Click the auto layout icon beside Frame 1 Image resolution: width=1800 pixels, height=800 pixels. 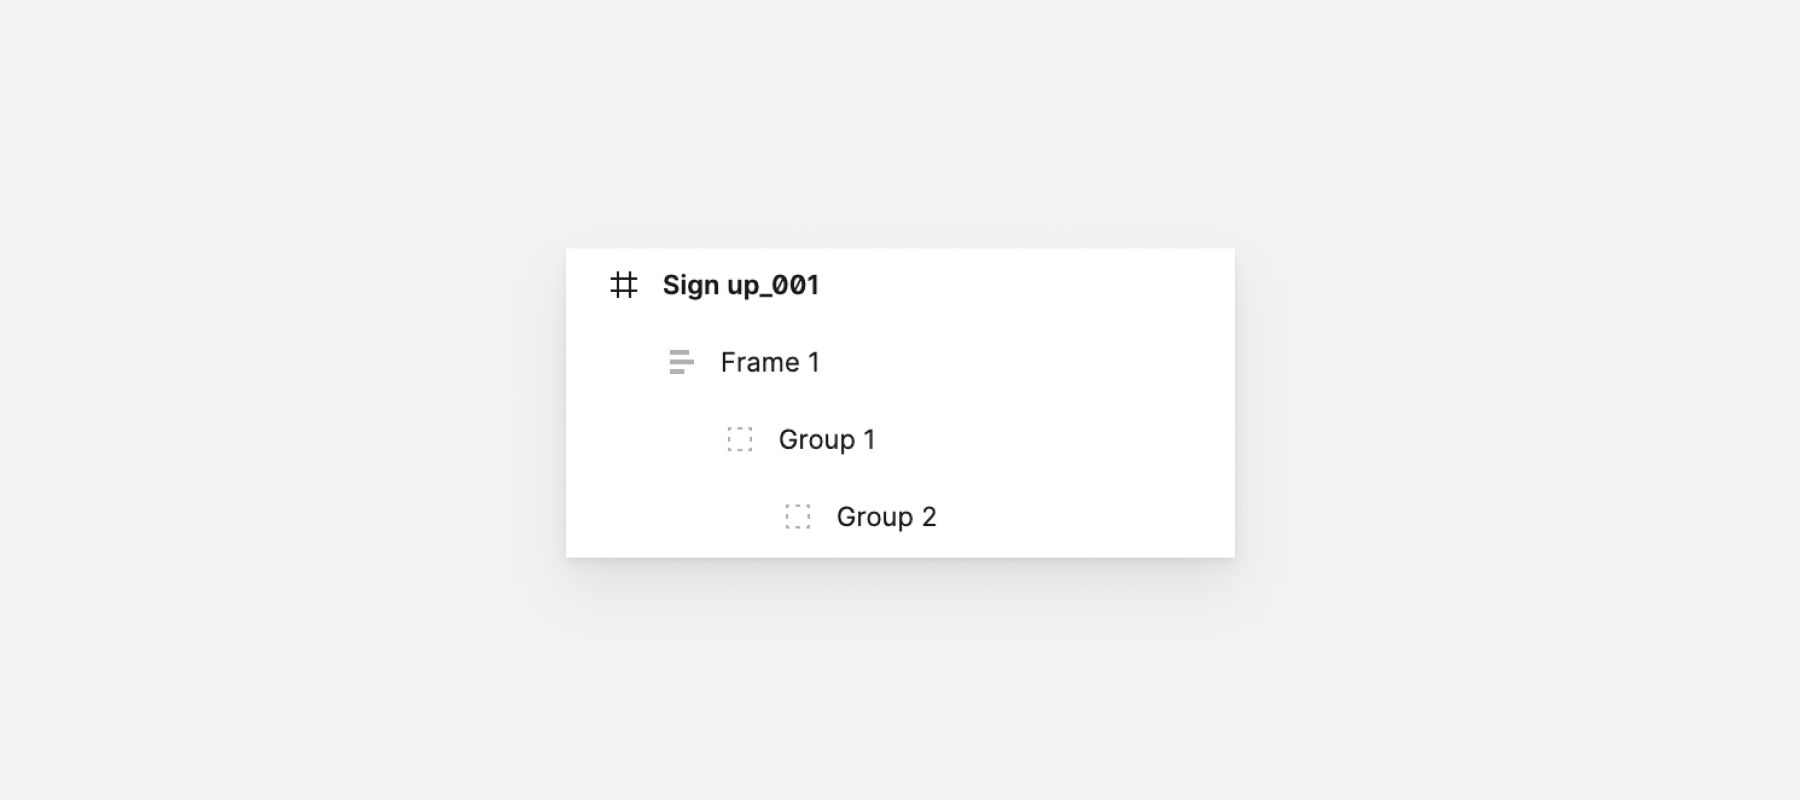pos(681,362)
